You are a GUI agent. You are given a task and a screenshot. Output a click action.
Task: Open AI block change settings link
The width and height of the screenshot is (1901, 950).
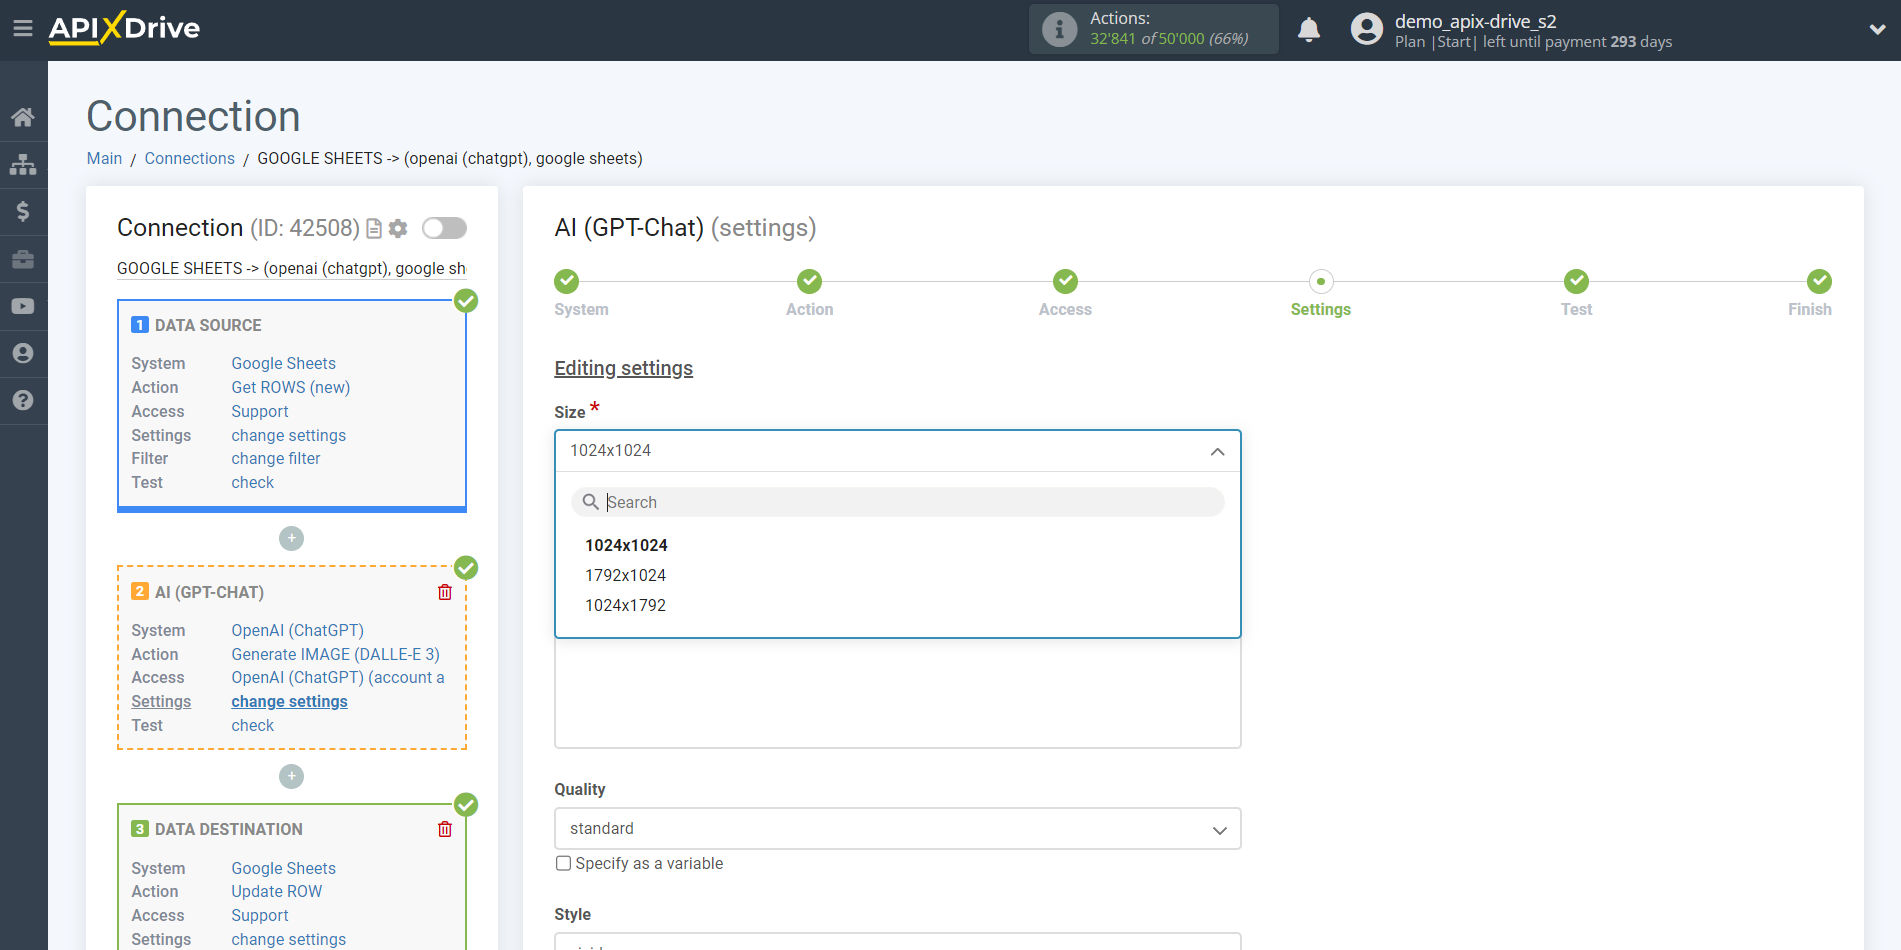pyautogui.click(x=289, y=701)
